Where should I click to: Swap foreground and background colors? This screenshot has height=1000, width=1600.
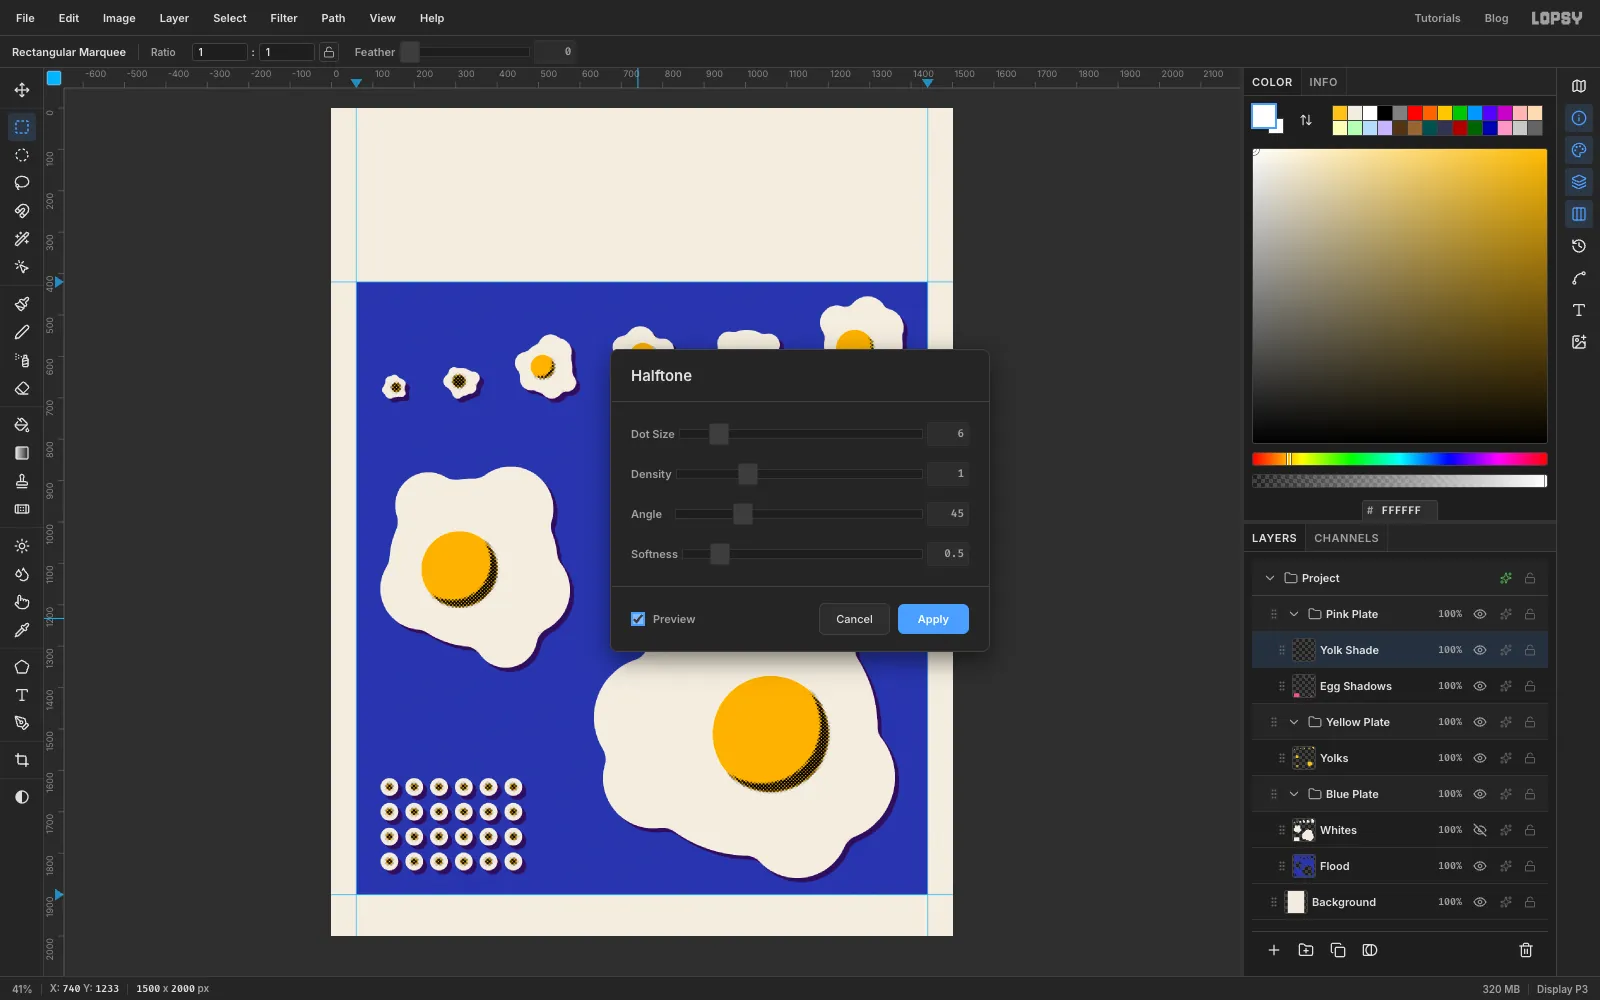pos(1306,120)
